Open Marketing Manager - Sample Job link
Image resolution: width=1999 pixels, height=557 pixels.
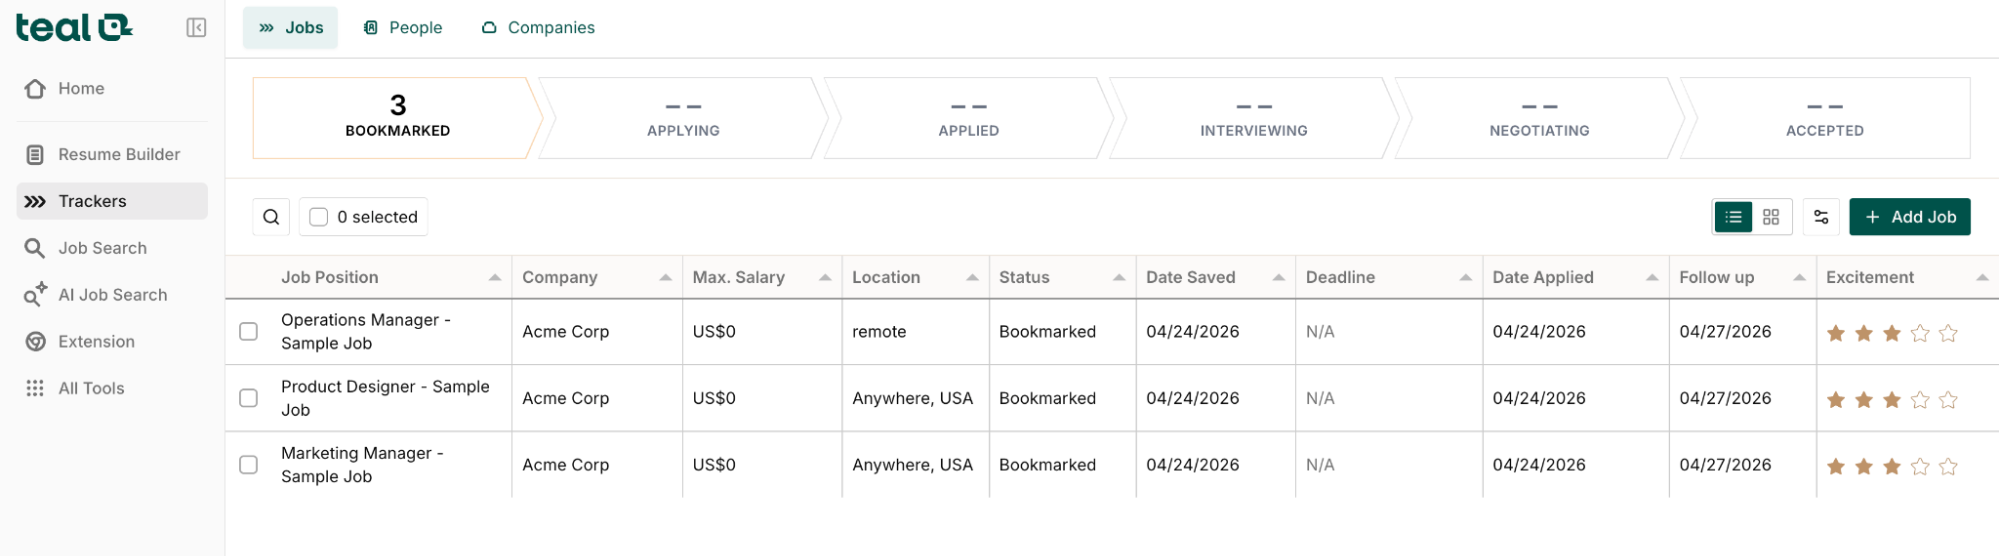pos(360,464)
